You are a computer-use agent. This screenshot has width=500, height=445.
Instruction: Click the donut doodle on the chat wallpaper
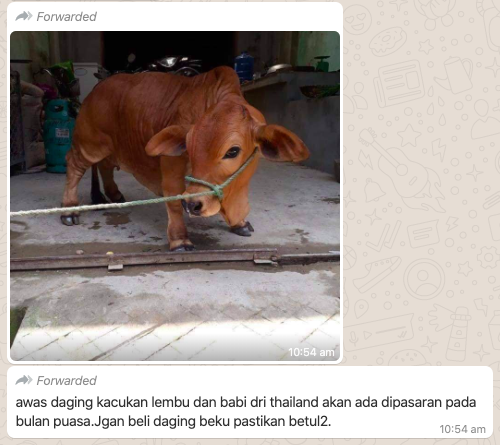click(x=388, y=42)
